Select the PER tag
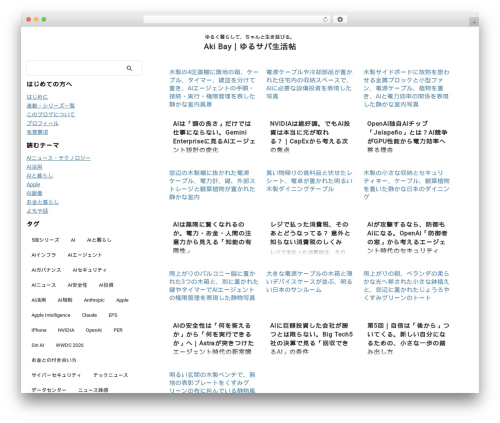Viewport: 500px width, 423px height. (x=118, y=330)
